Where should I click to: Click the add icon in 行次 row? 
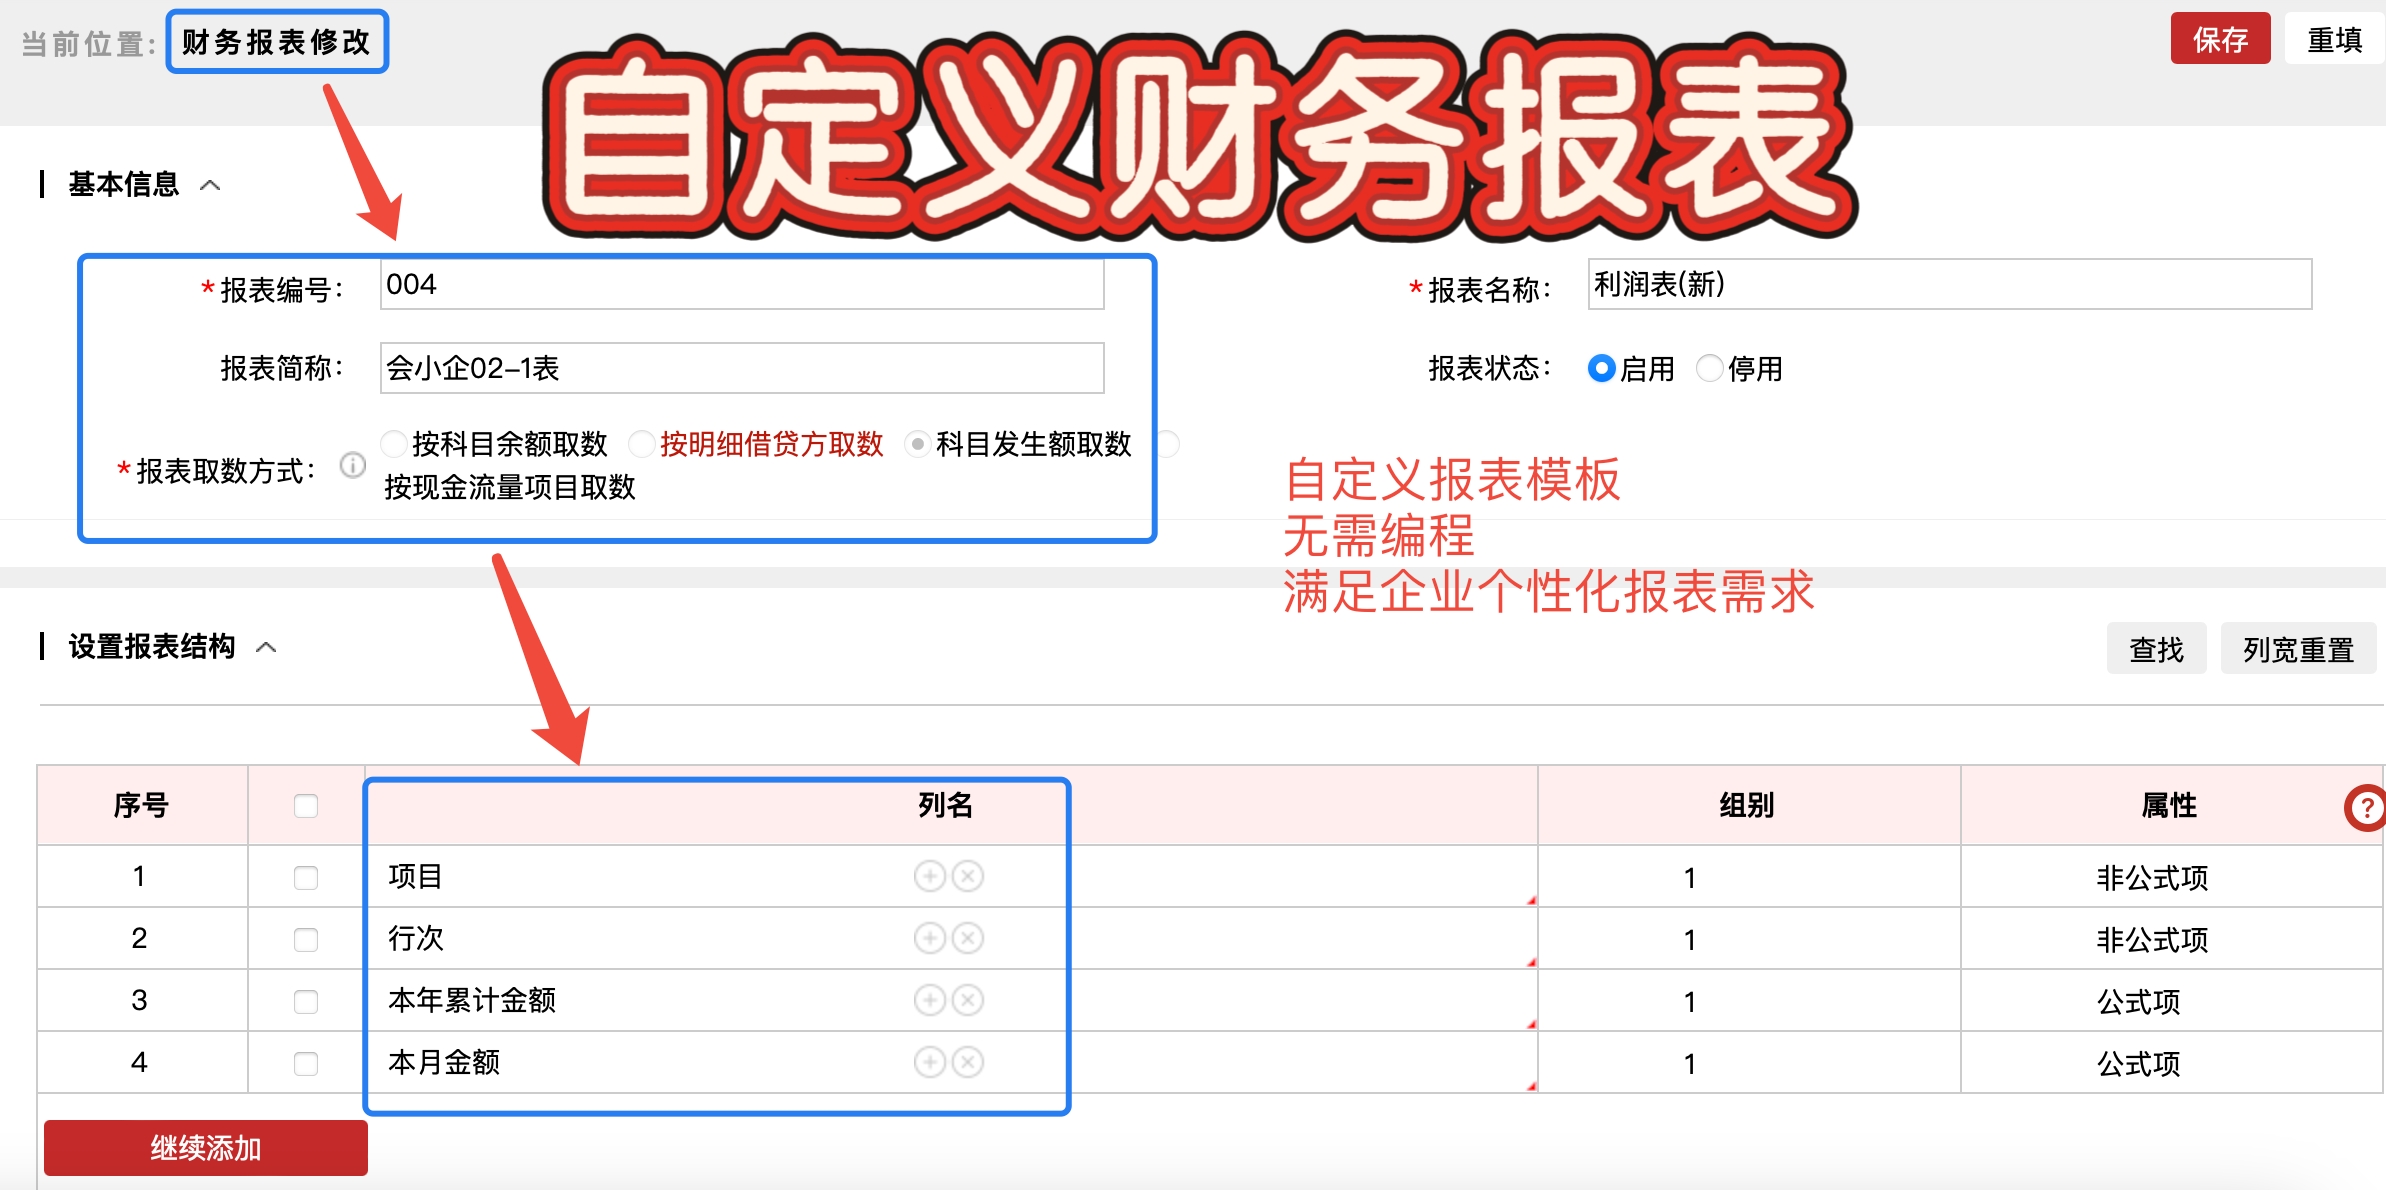[930, 938]
